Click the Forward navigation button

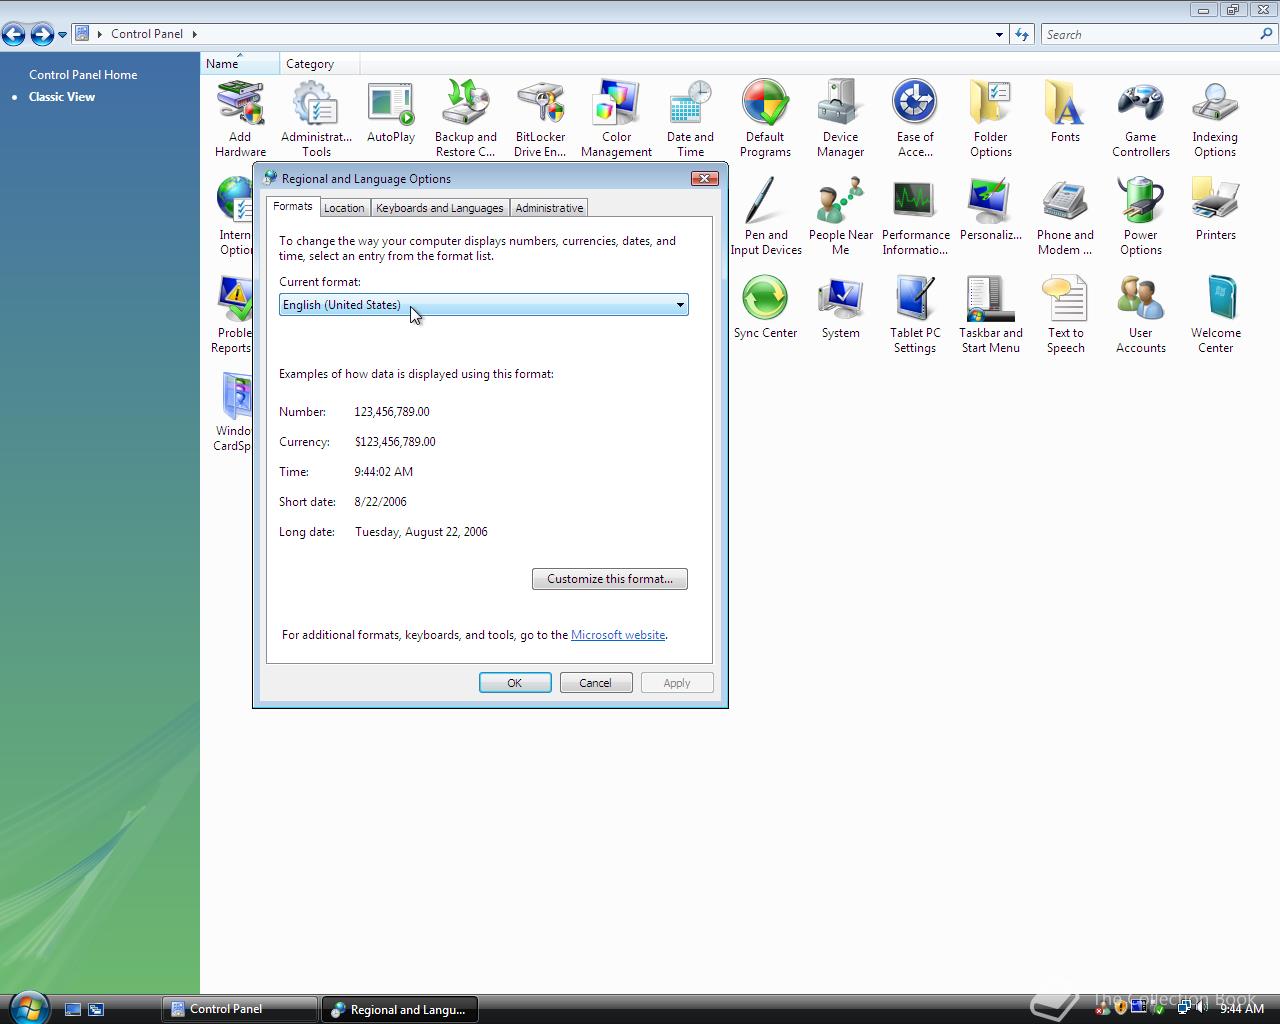[x=41, y=35]
